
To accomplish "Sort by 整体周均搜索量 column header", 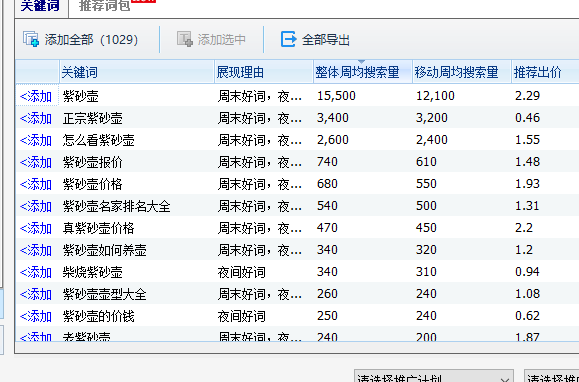I will [363, 72].
